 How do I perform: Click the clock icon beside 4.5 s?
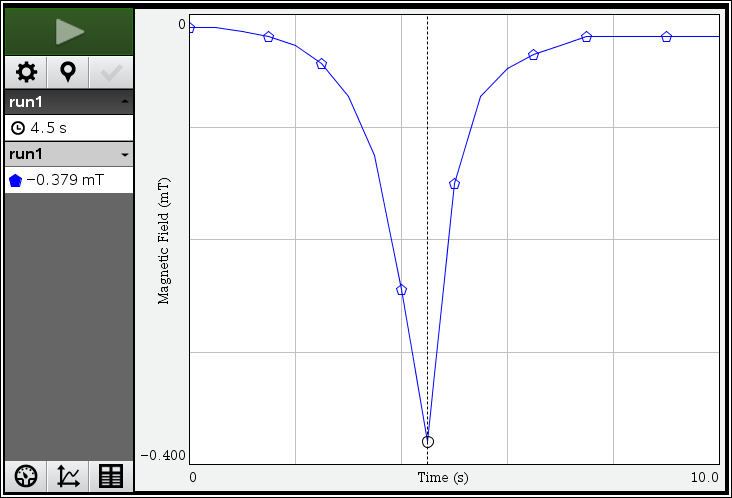[17, 128]
